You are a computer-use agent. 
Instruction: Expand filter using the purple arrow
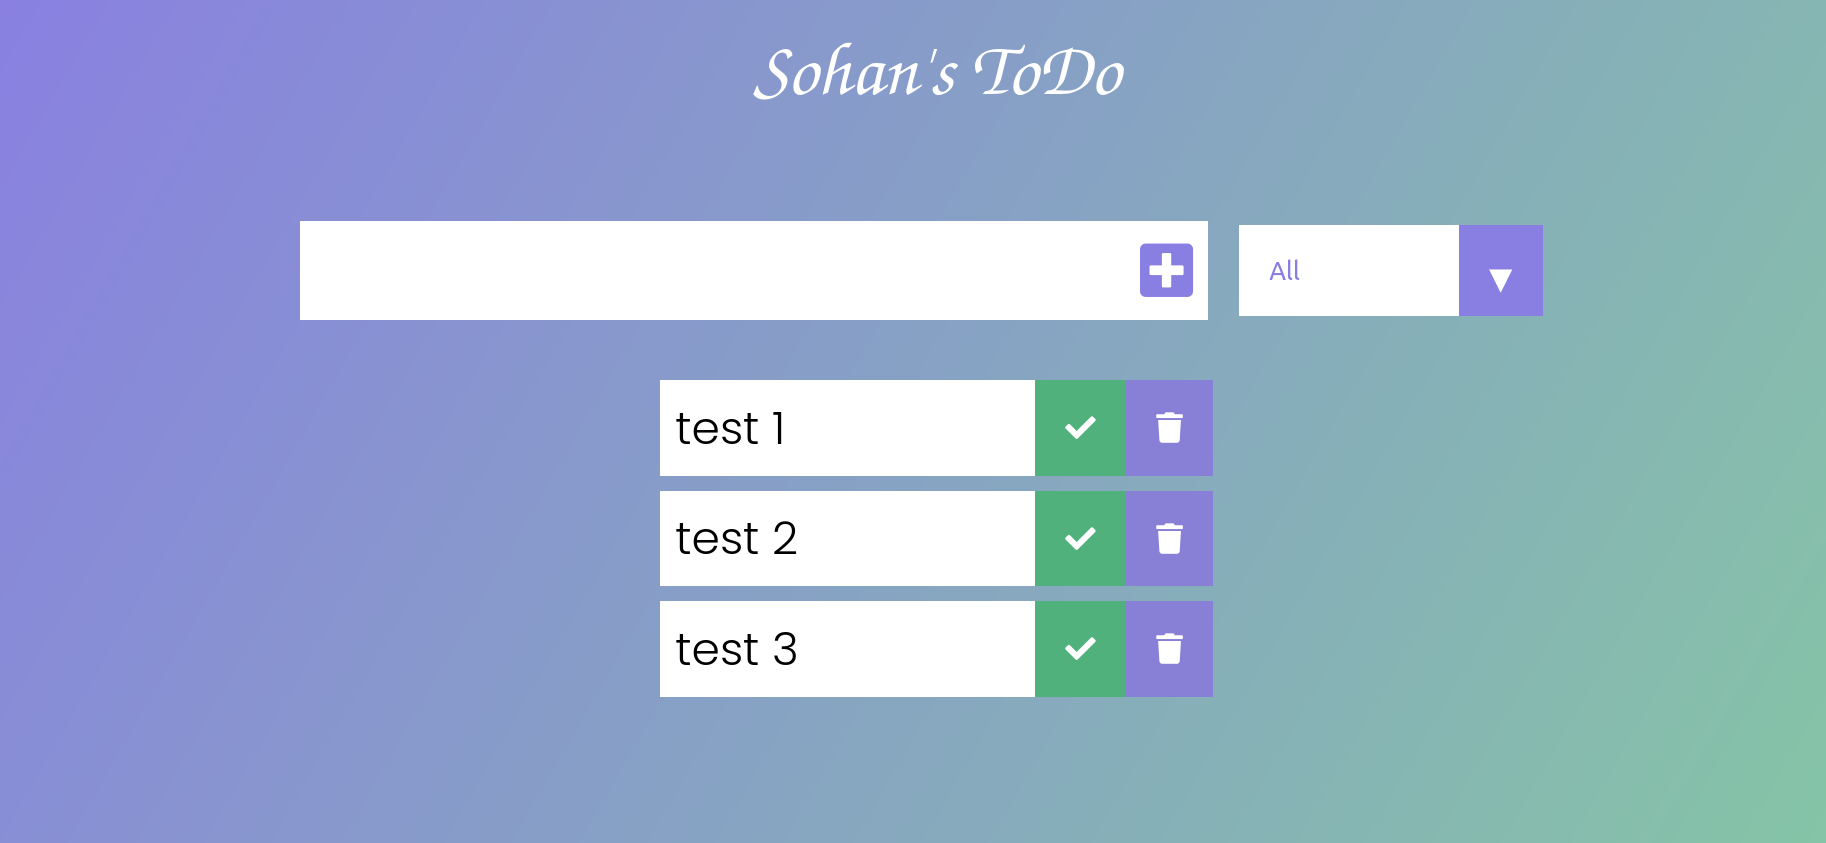tap(1500, 270)
